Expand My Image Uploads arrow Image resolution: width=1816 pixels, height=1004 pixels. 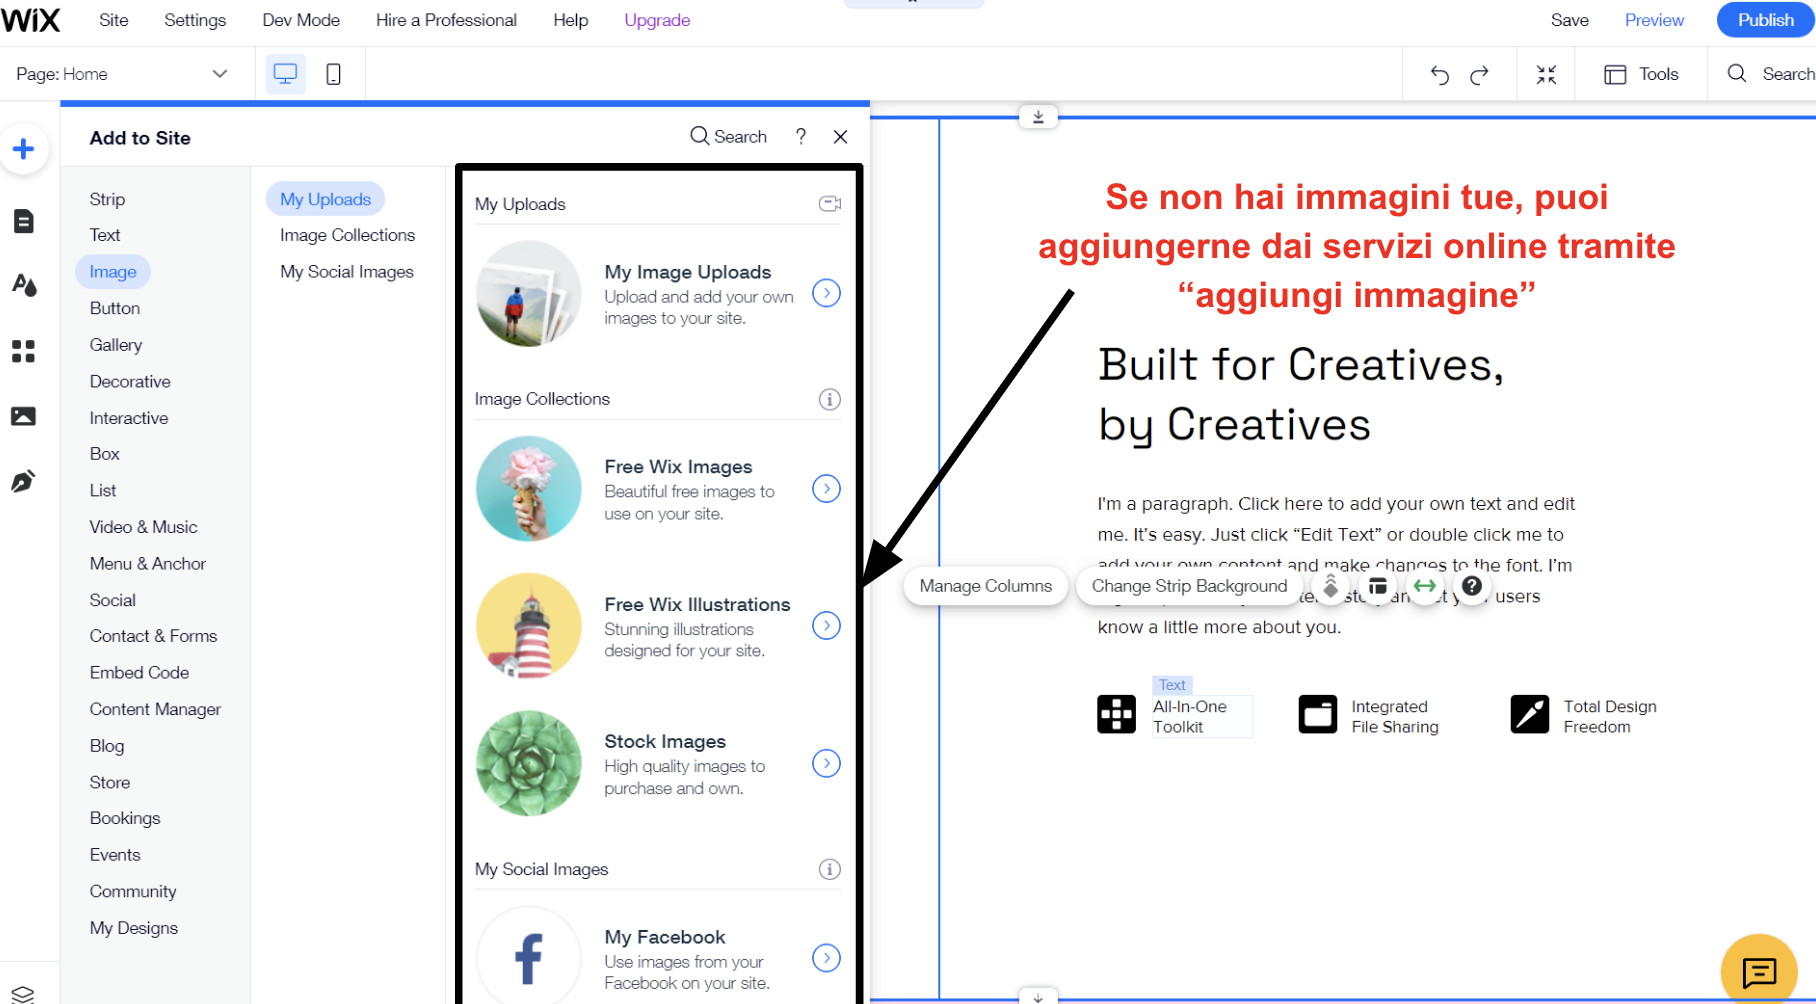point(826,293)
